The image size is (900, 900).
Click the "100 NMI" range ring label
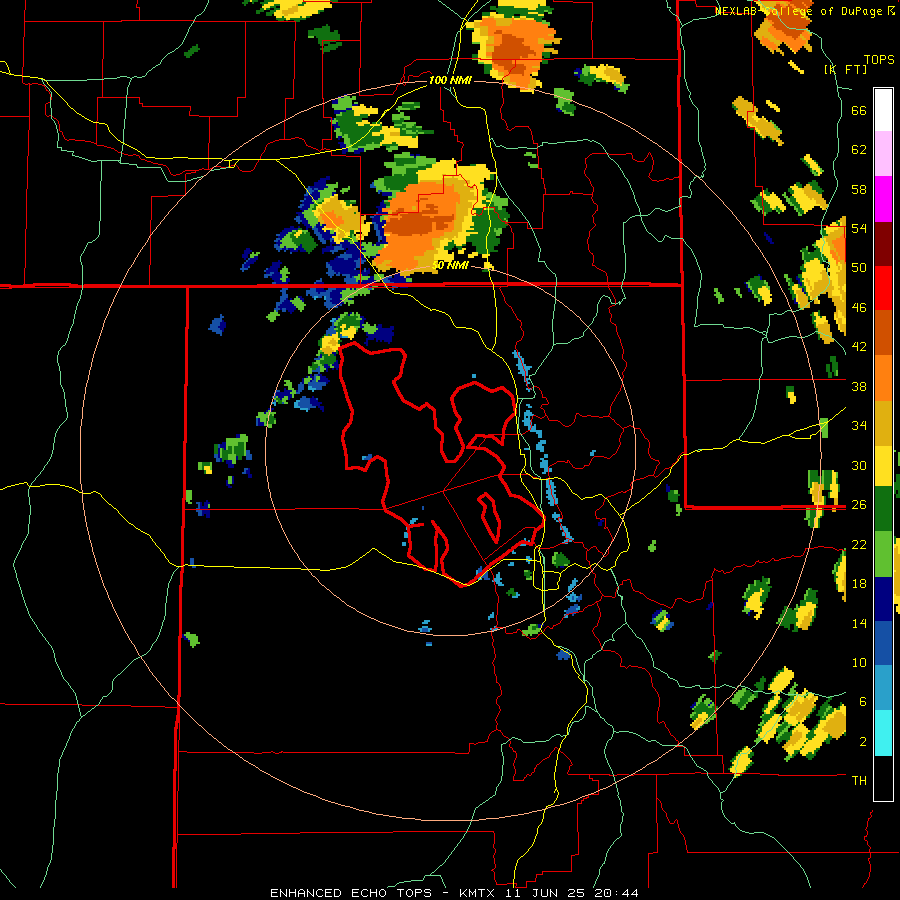[x=450, y=80]
